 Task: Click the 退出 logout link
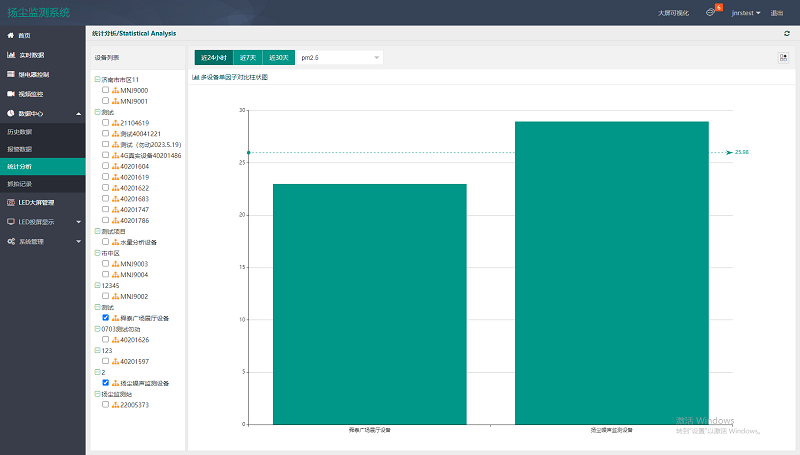[x=777, y=13]
